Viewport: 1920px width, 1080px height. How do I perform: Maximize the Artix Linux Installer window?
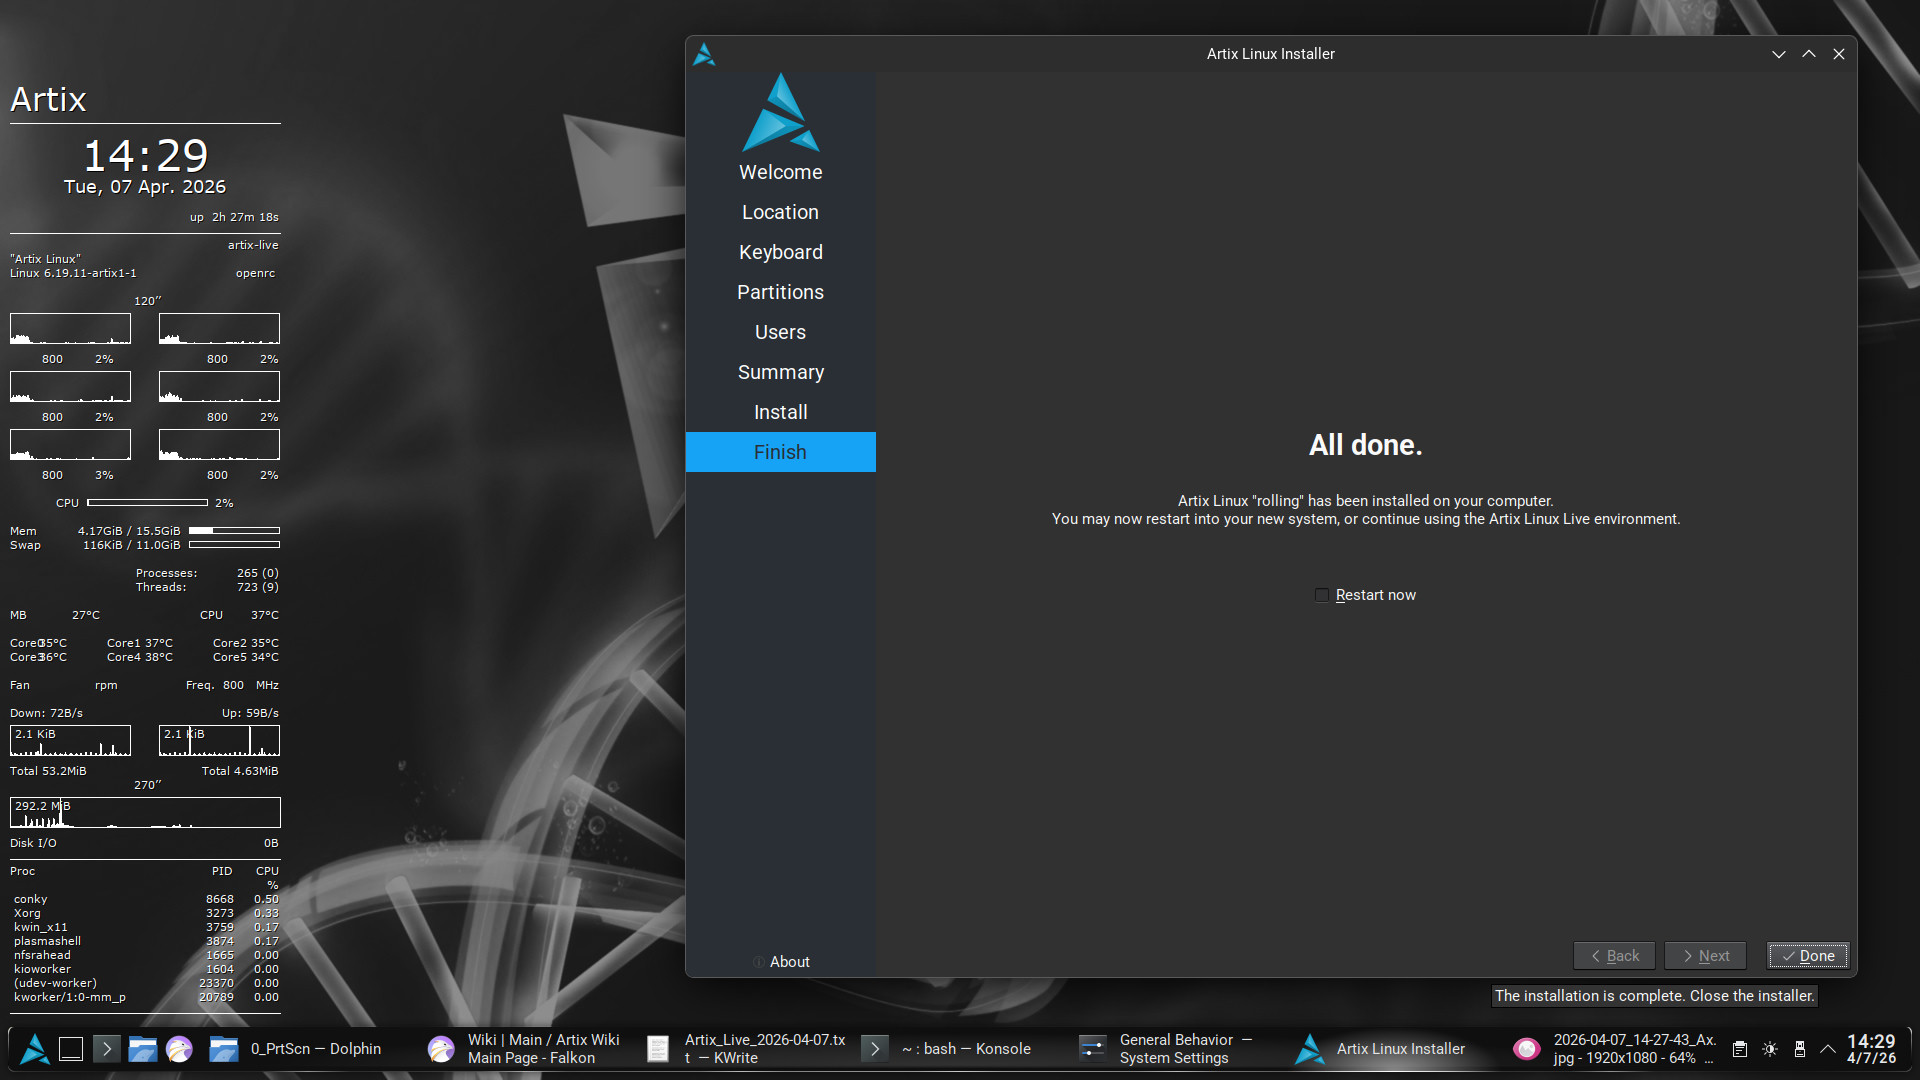(x=1809, y=54)
